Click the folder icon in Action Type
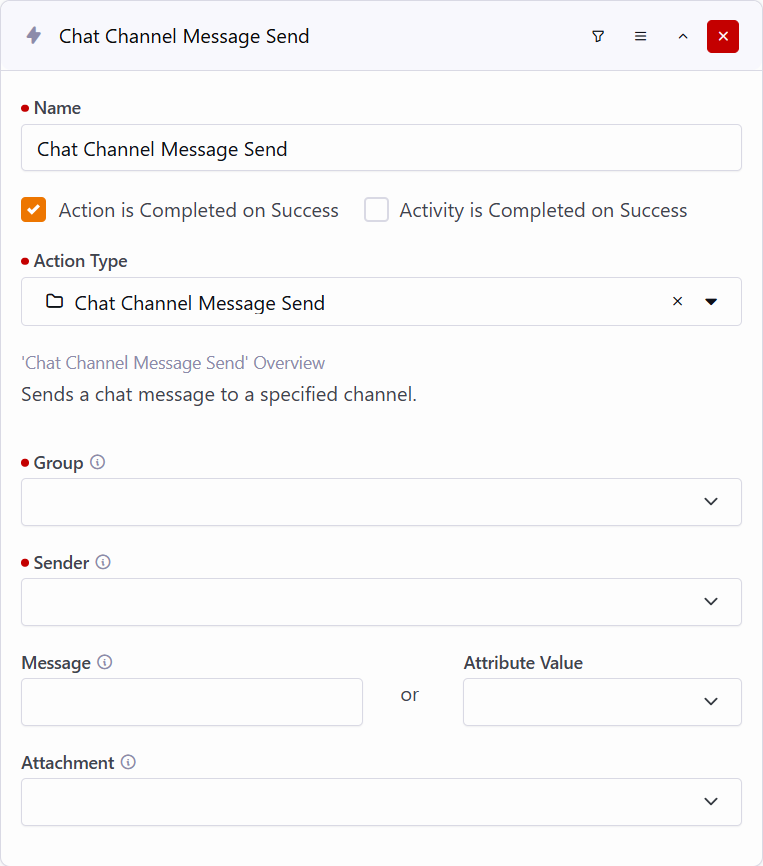The width and height of the screenshot is (763, 866). coord(55,302)
